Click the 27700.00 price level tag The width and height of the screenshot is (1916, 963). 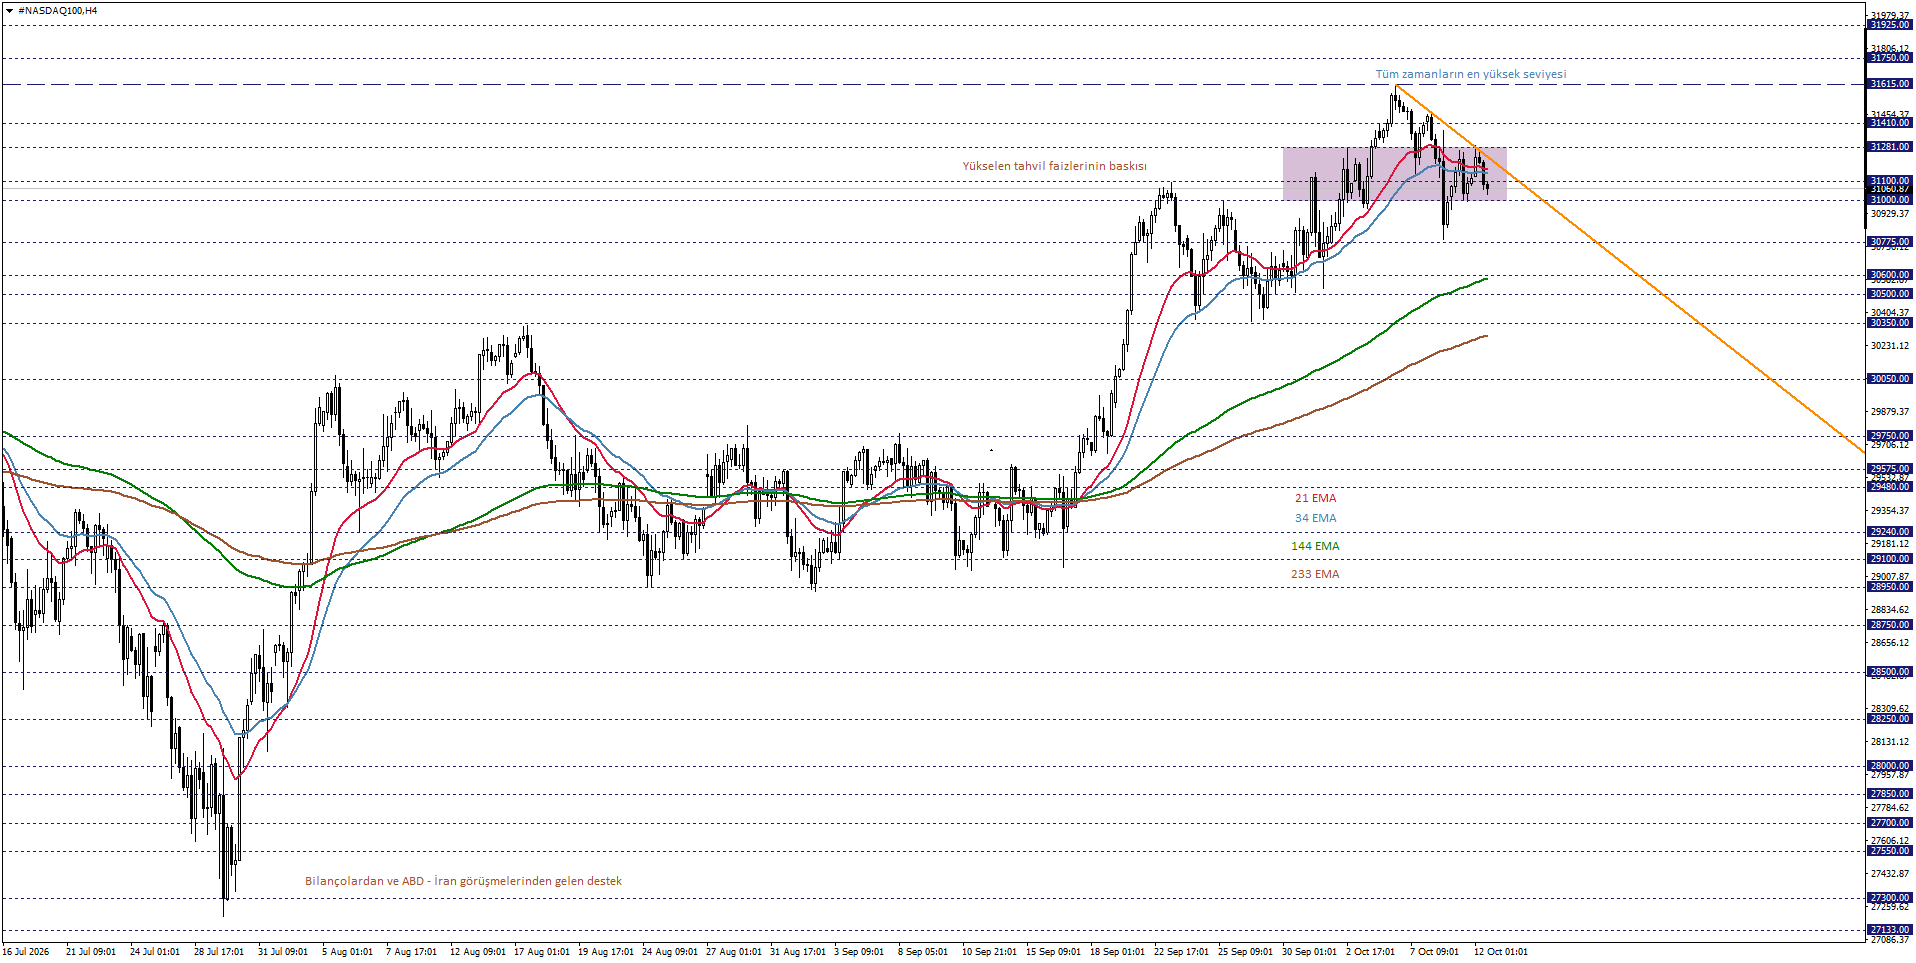(1889, 823)
